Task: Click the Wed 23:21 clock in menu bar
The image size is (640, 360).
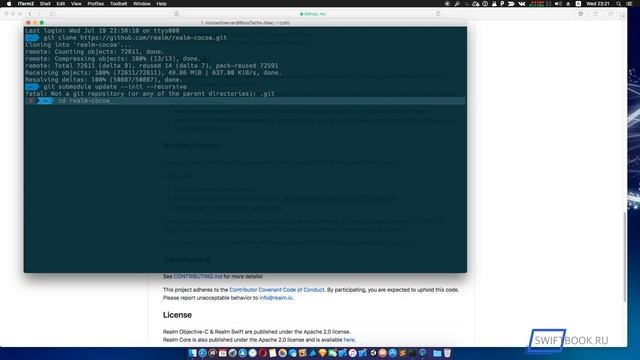Action: coord(598,4)
